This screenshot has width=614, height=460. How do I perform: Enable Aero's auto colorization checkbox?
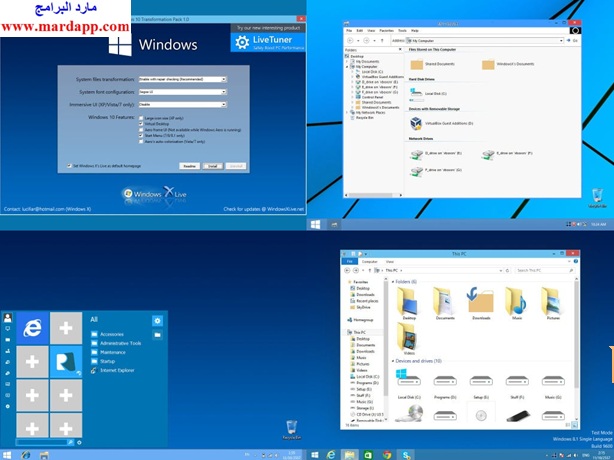pyautogui.click(x=141, y=141)
